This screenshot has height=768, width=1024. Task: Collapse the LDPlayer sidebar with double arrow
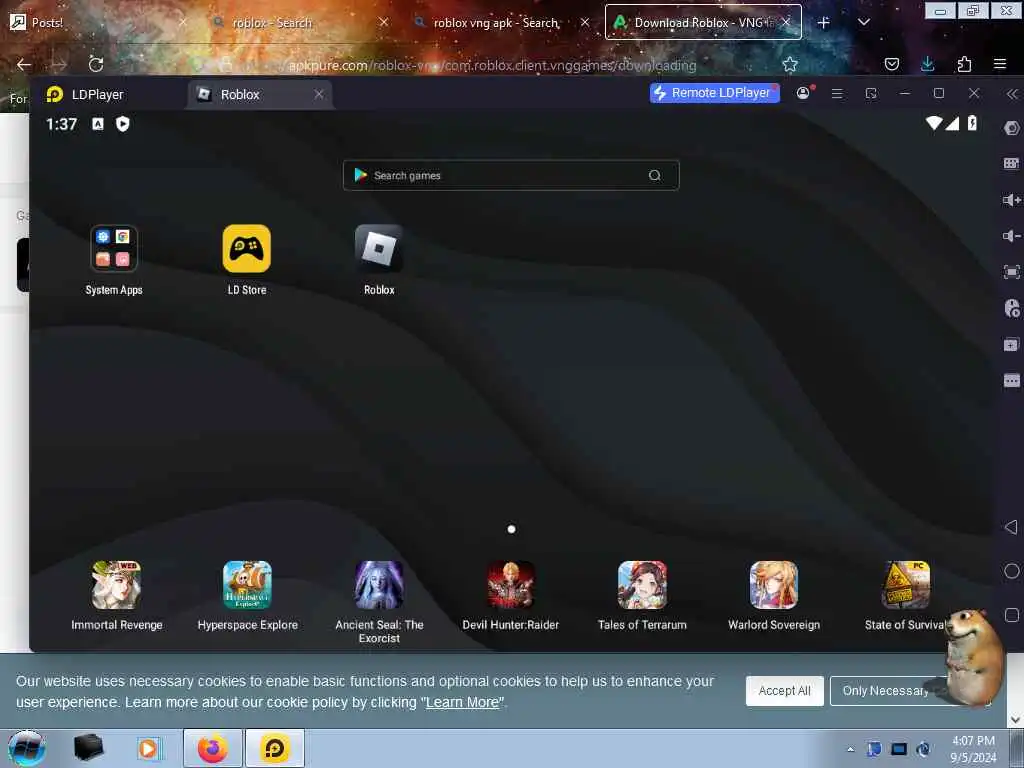point(1012,94)
